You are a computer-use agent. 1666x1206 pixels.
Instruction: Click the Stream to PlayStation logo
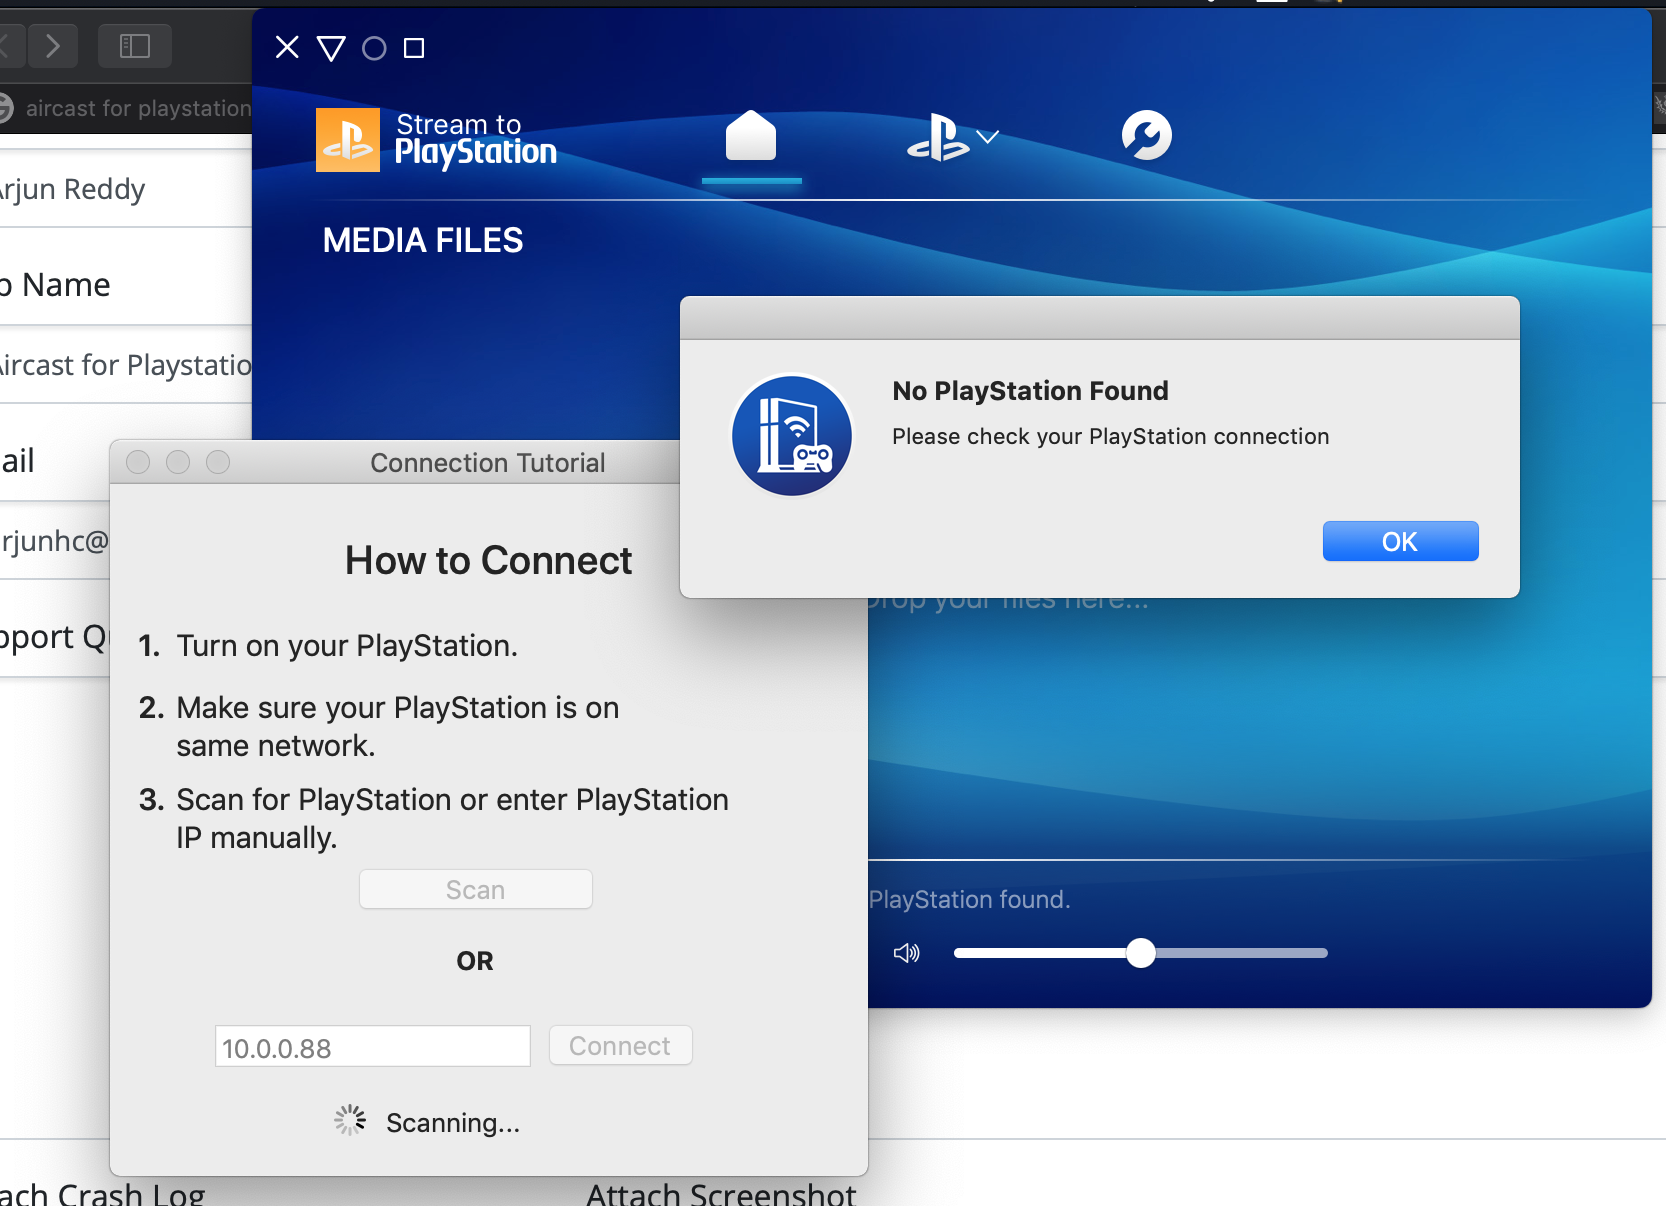[436, 140]
